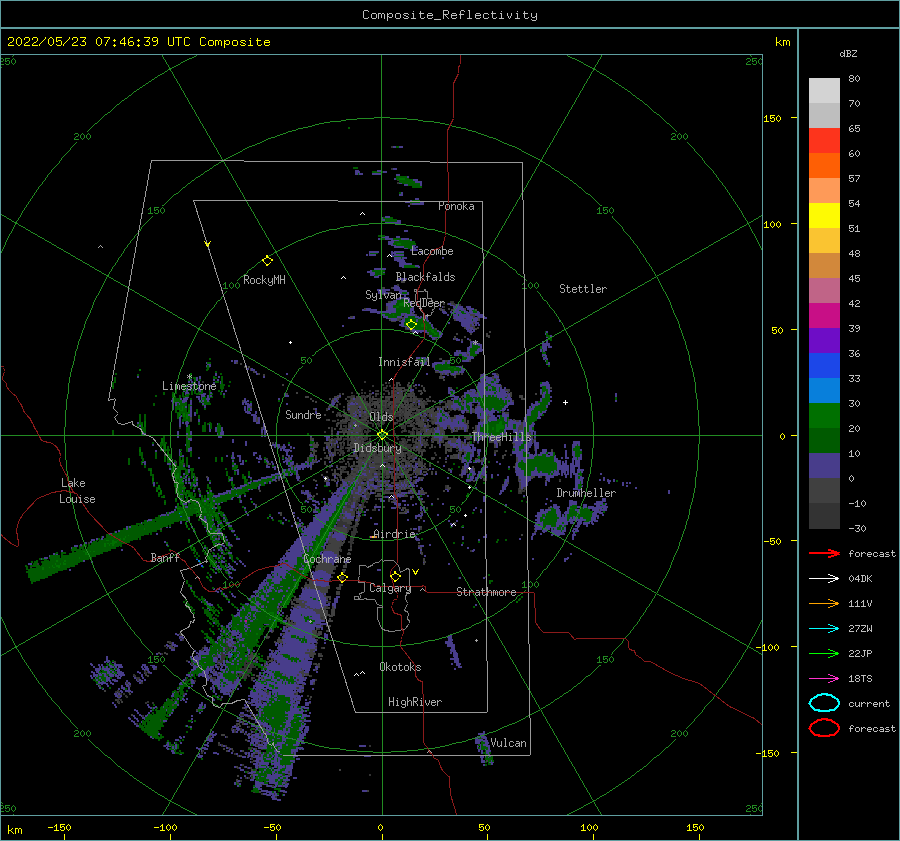Click the 'Drumheller' town label

586,493
